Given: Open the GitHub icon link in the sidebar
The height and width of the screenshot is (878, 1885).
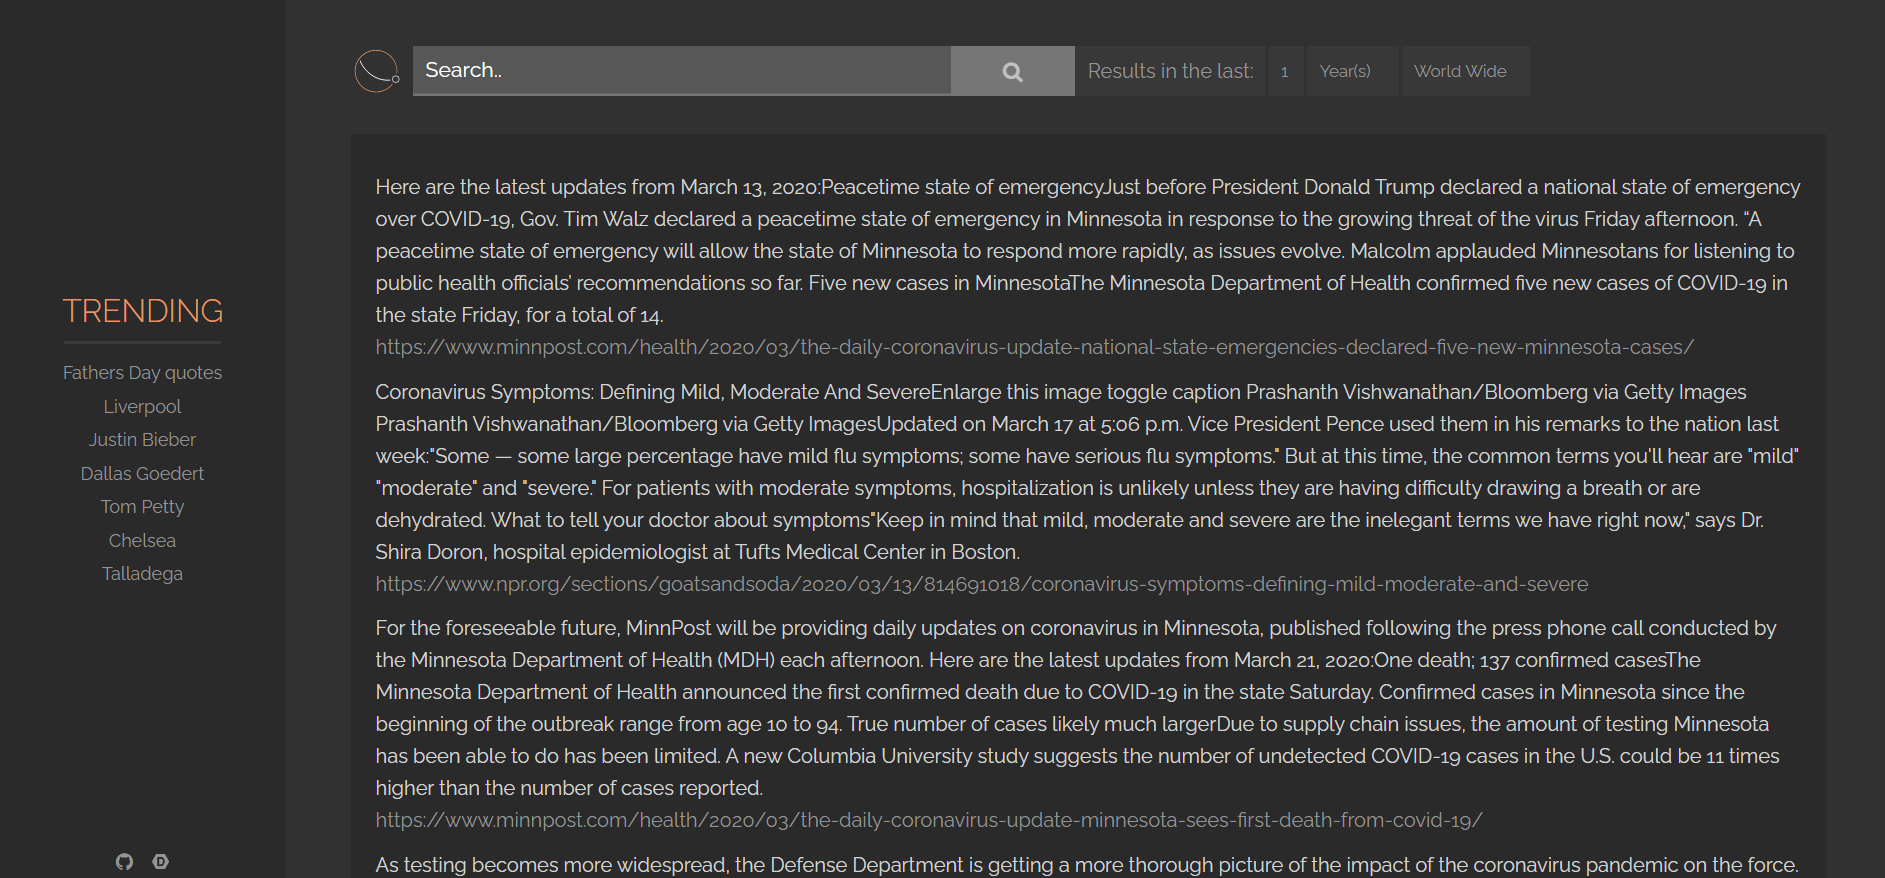Looking at the screenshot, I should [124, 861].
